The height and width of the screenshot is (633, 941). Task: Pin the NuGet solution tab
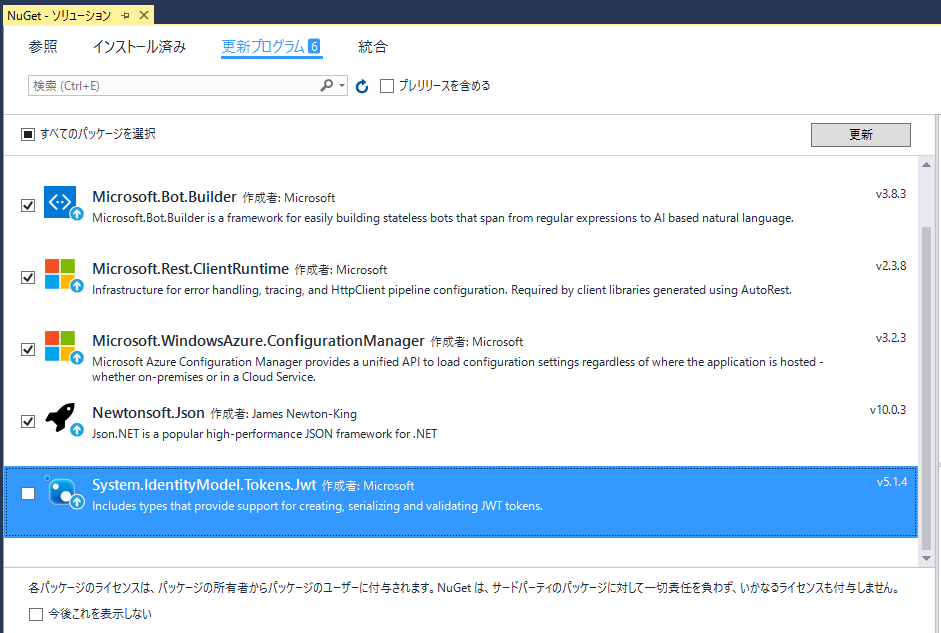tap(125, 16)
